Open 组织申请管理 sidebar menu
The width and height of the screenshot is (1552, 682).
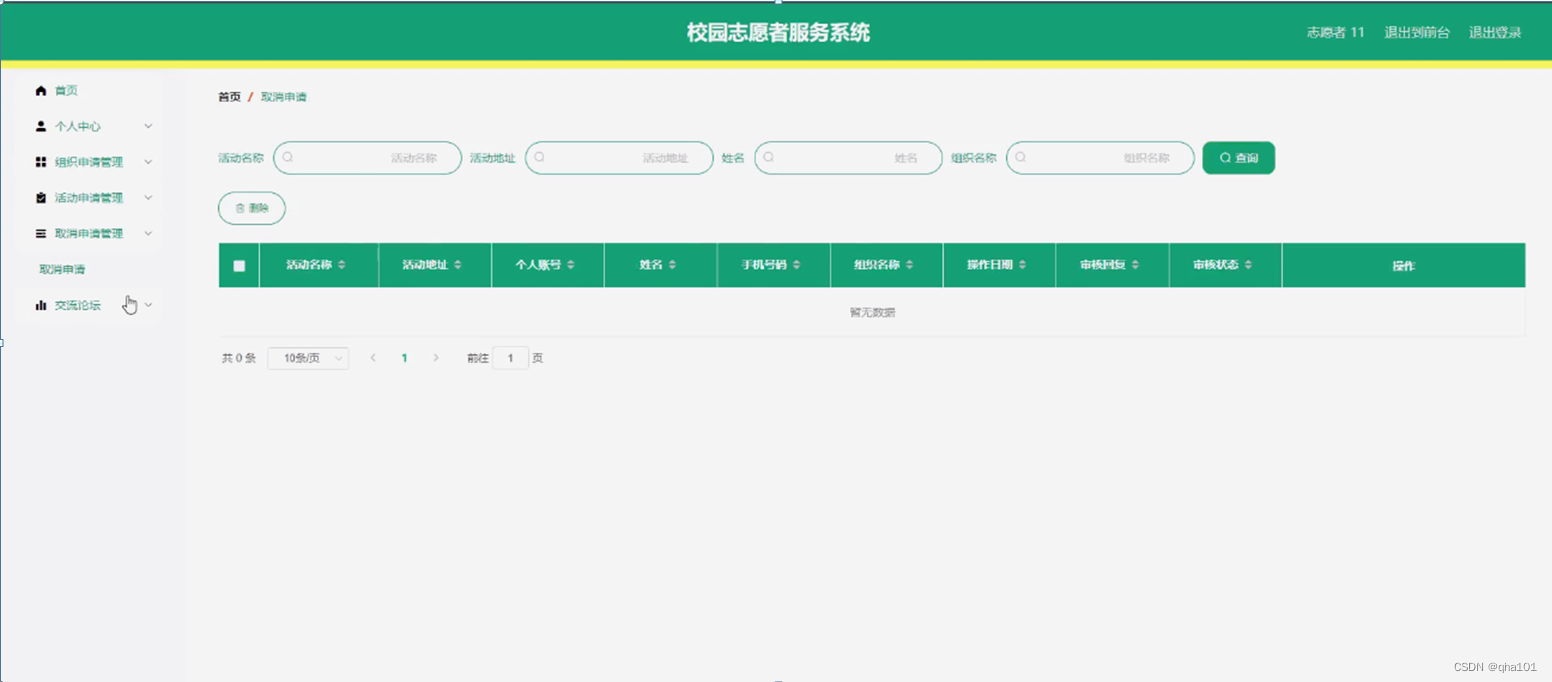coord(90,162)
